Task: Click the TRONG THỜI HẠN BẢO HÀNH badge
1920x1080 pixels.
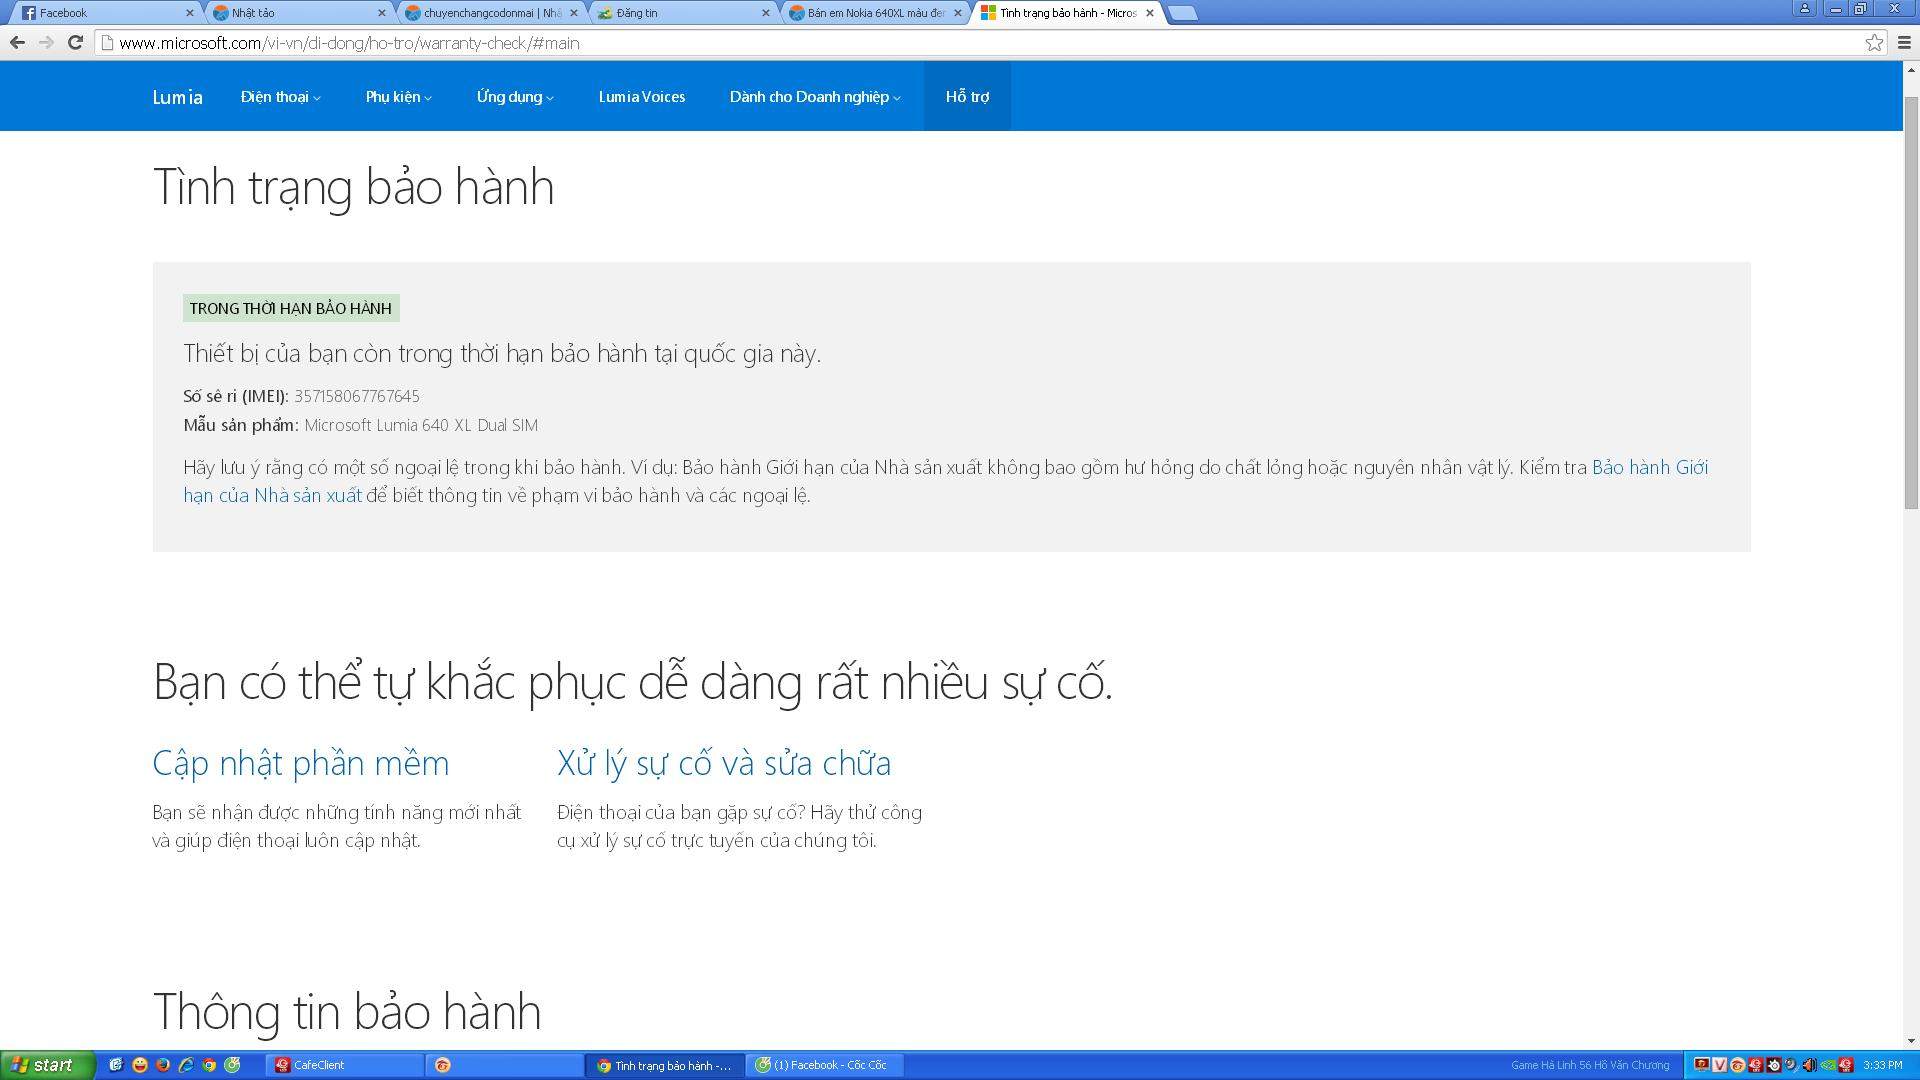Action: pos(291,308)
